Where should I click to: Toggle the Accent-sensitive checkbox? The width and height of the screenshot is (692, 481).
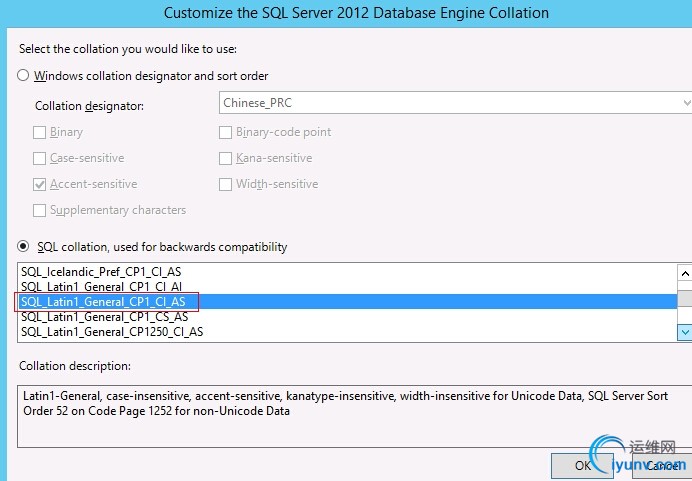click(40, 184)
